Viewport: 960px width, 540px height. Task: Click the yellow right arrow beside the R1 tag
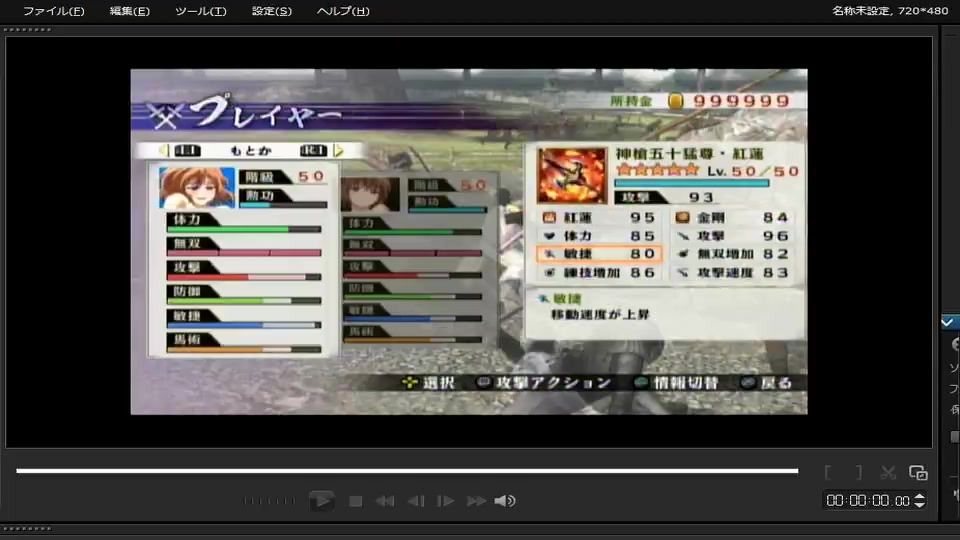coord(339,150)
